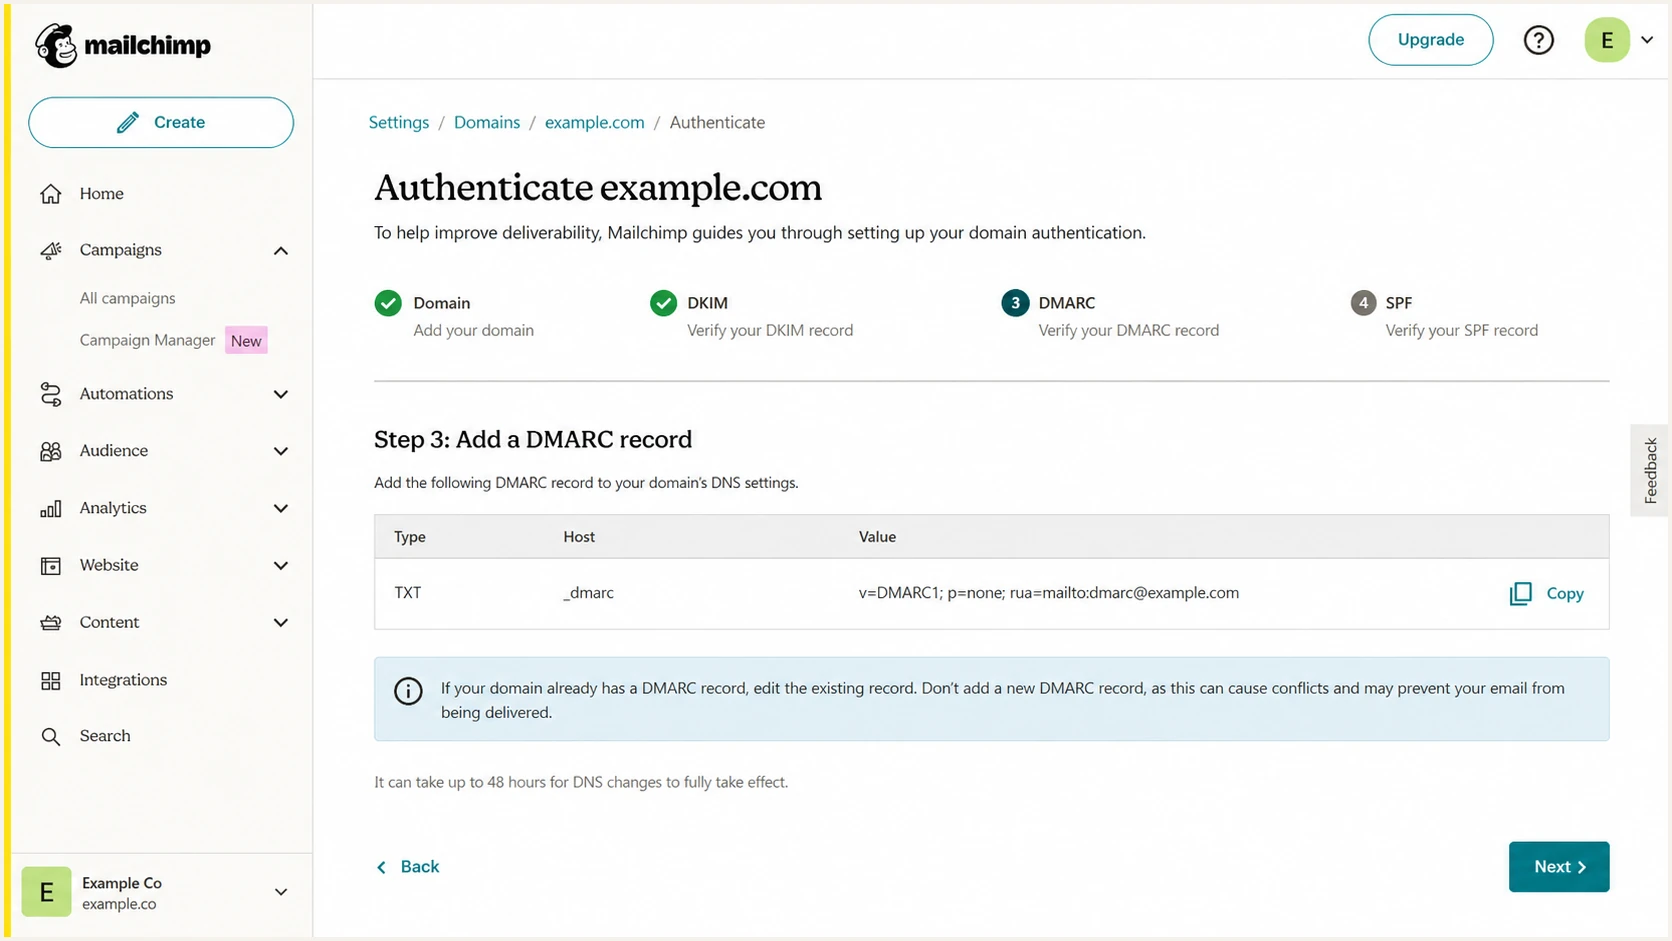Click the TXT type cell
The image size is (1672, 941).
click(408, 593)
